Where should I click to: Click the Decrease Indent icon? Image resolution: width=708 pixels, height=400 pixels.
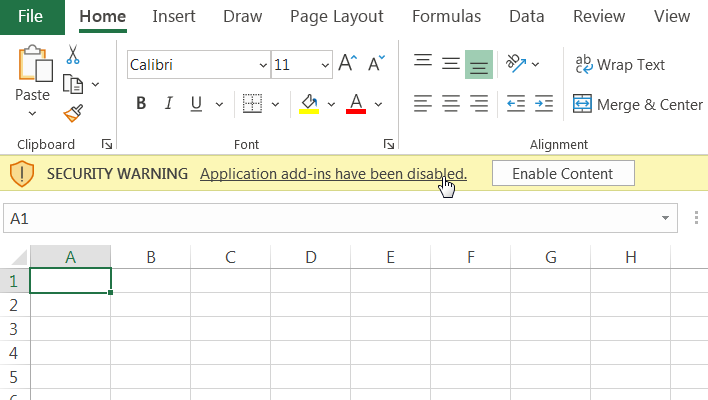click(516, 103)
